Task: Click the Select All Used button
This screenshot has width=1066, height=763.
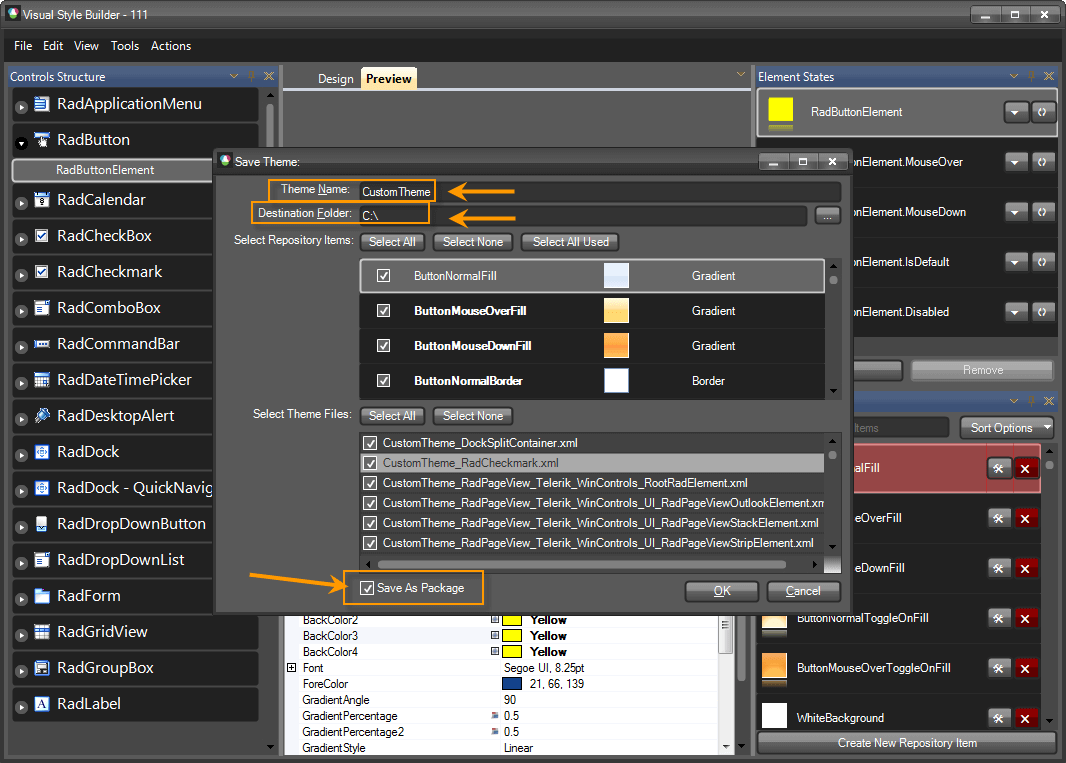Action: (x=569, y=241)
